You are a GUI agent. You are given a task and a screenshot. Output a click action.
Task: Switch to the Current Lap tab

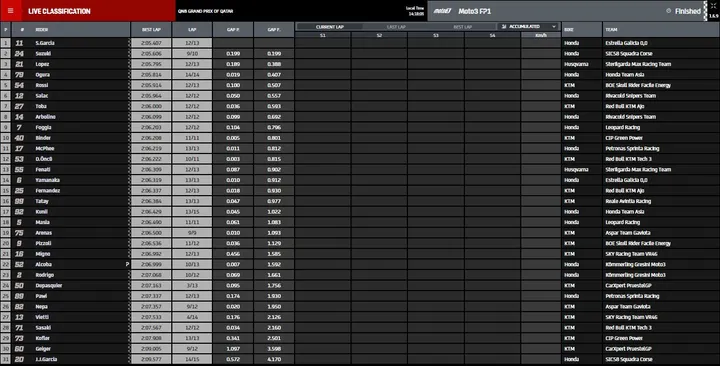[x=330, y=27]
